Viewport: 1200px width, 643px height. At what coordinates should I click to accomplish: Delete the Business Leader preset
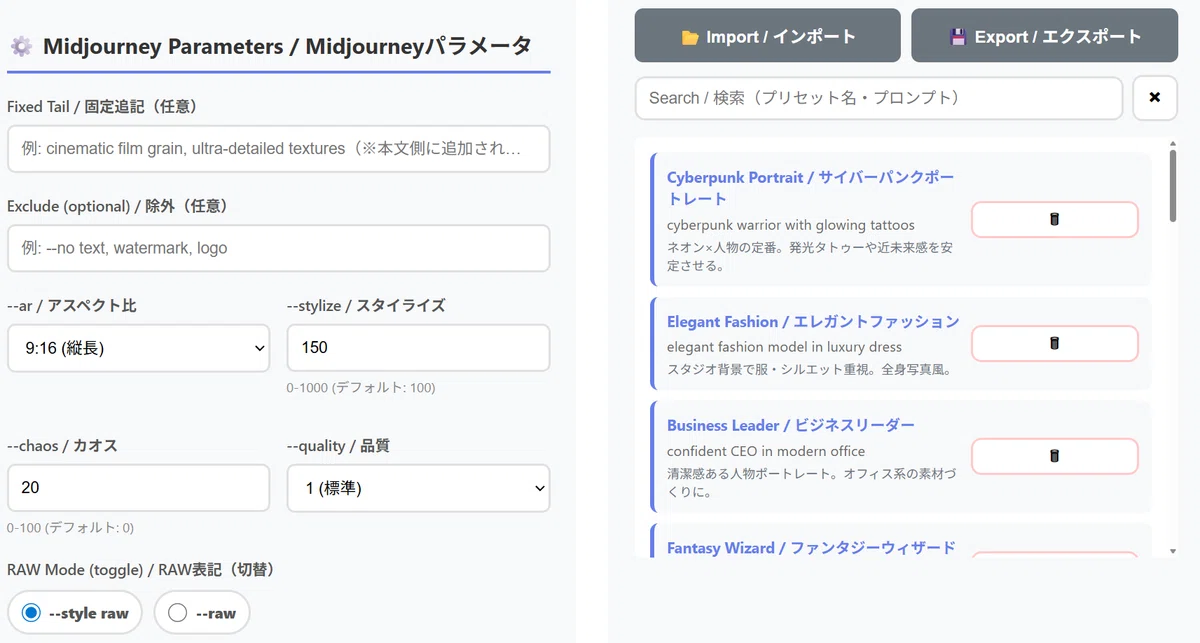click(x=1054, y=456)
